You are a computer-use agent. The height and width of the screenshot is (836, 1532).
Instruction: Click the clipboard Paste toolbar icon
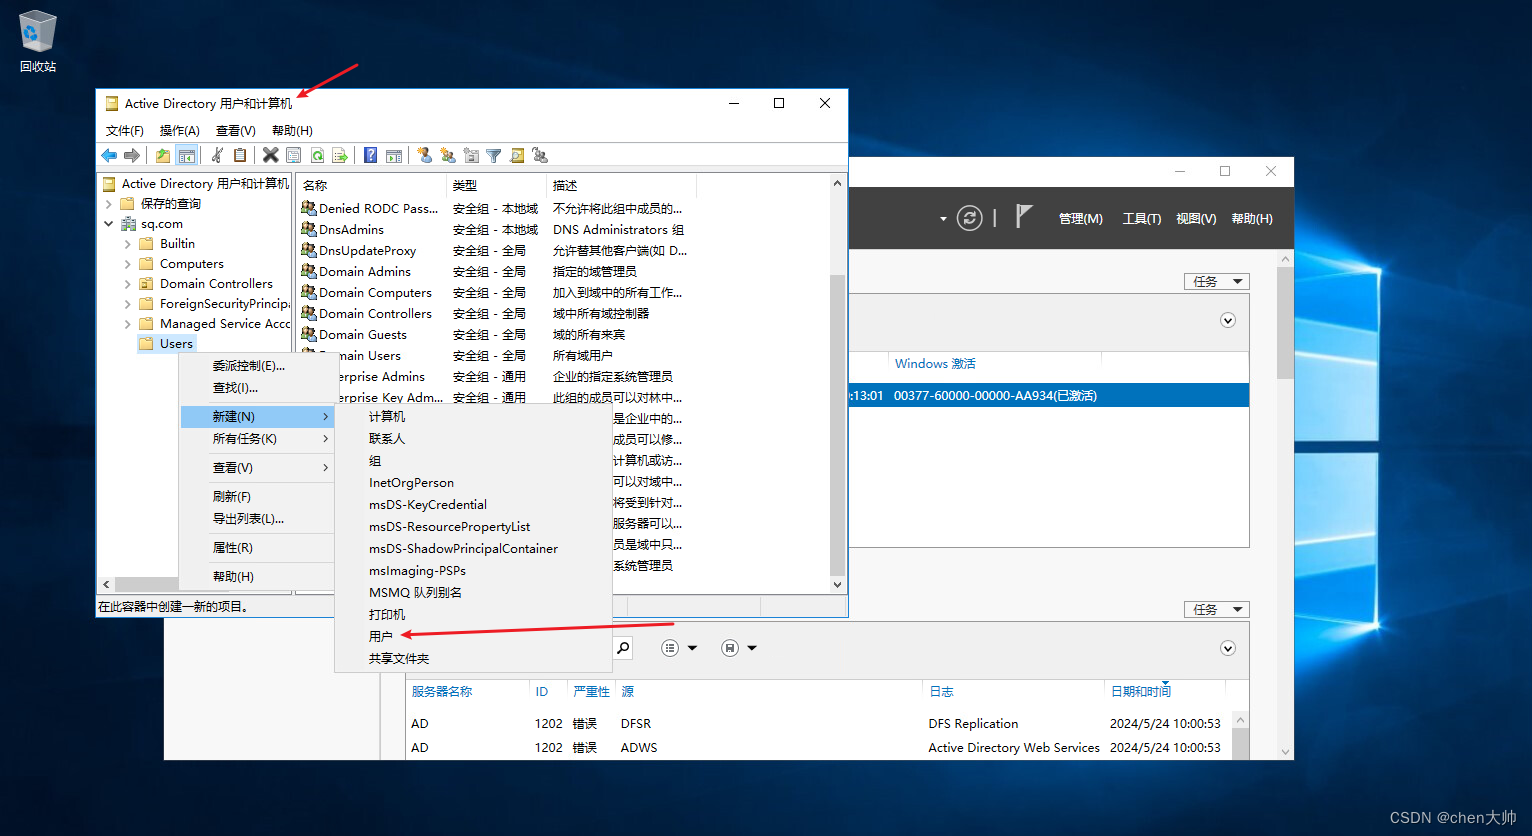click(x=240, y=155)
